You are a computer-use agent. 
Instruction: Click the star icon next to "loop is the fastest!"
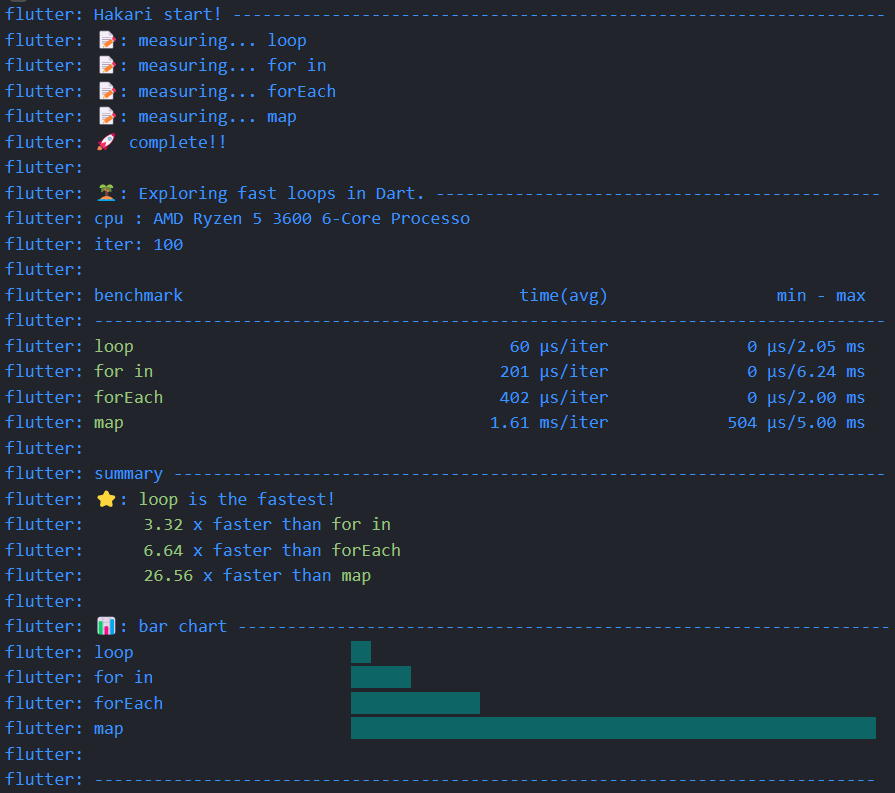pos(104,498)
